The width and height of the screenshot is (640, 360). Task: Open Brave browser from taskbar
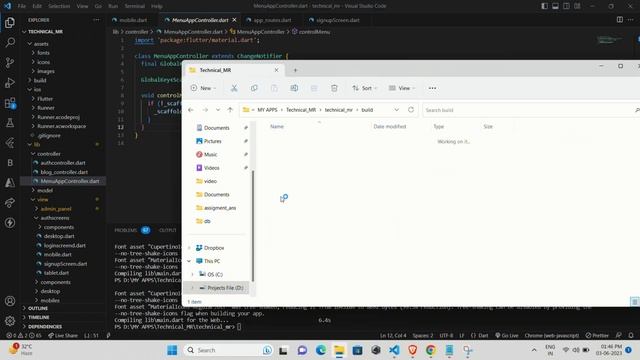coord(412,350)
